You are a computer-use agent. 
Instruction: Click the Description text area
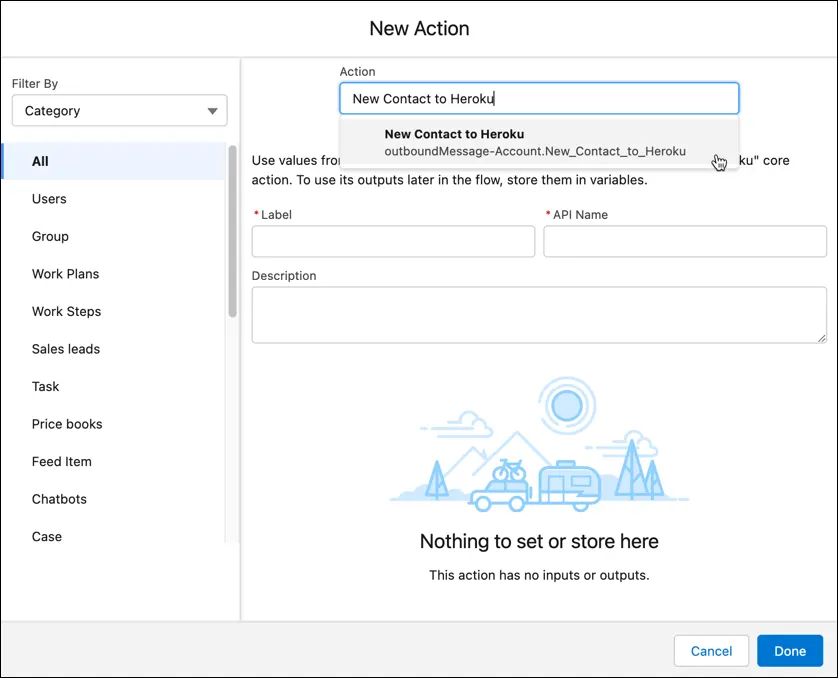pyautogui.click(x=539, y=315)
